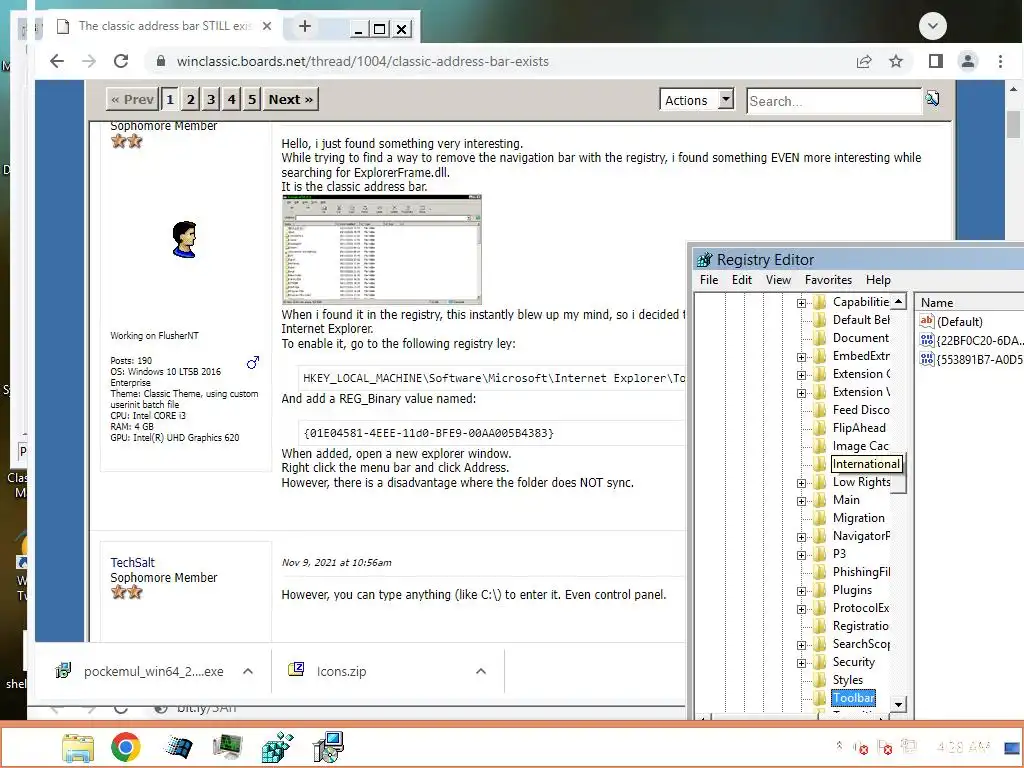Open Chrome side panel icon
Screen dimensions: 1024x768
pyautogui.click(x=936, y=61)
